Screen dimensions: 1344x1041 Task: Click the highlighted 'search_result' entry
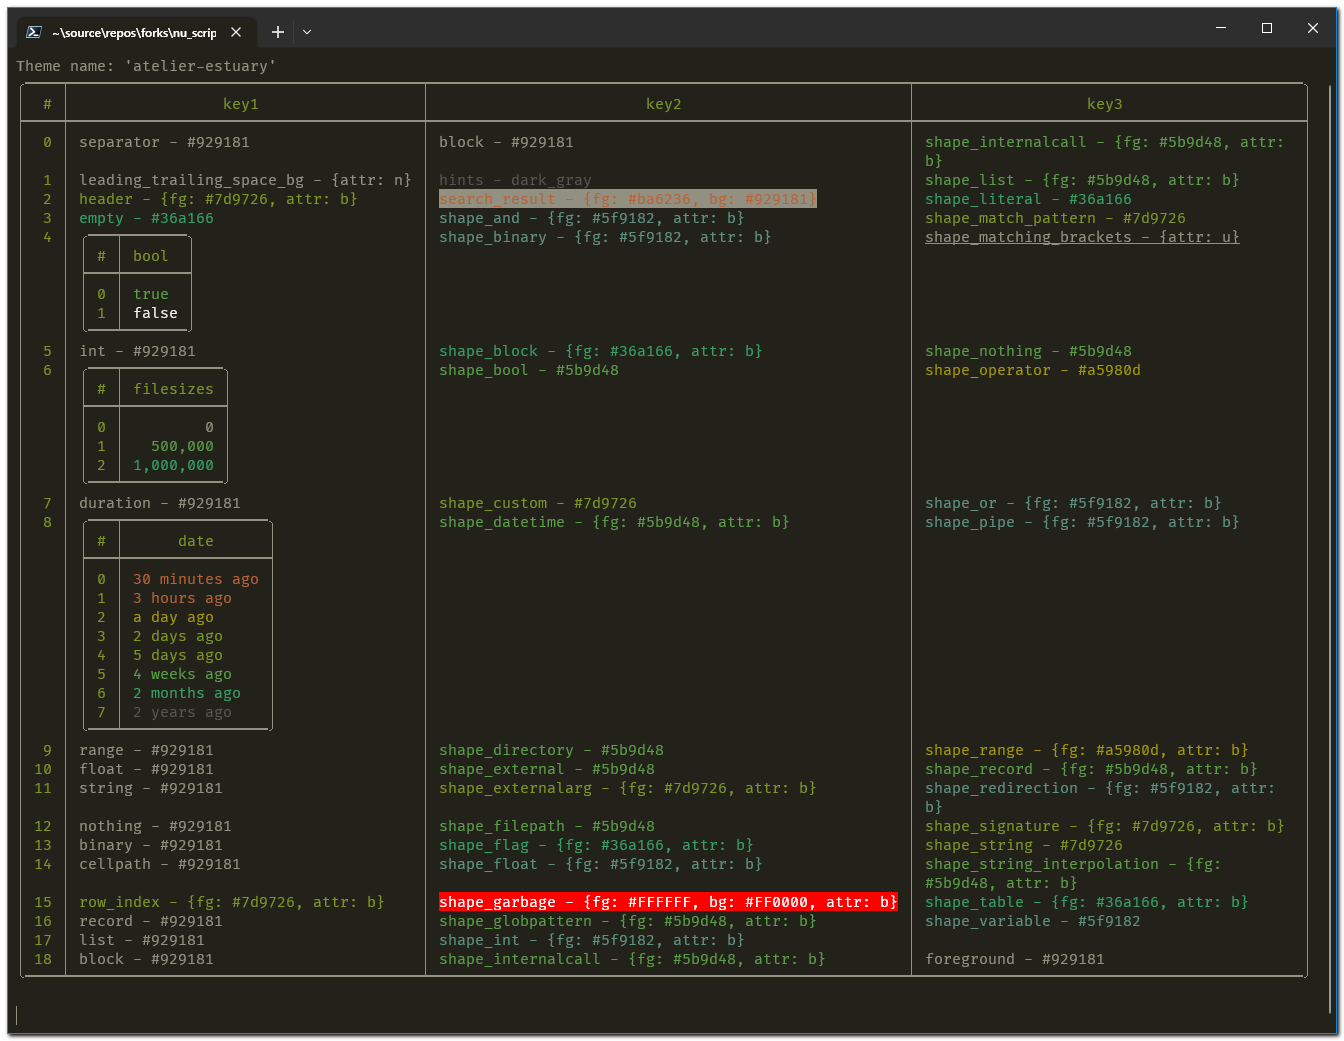628,199
